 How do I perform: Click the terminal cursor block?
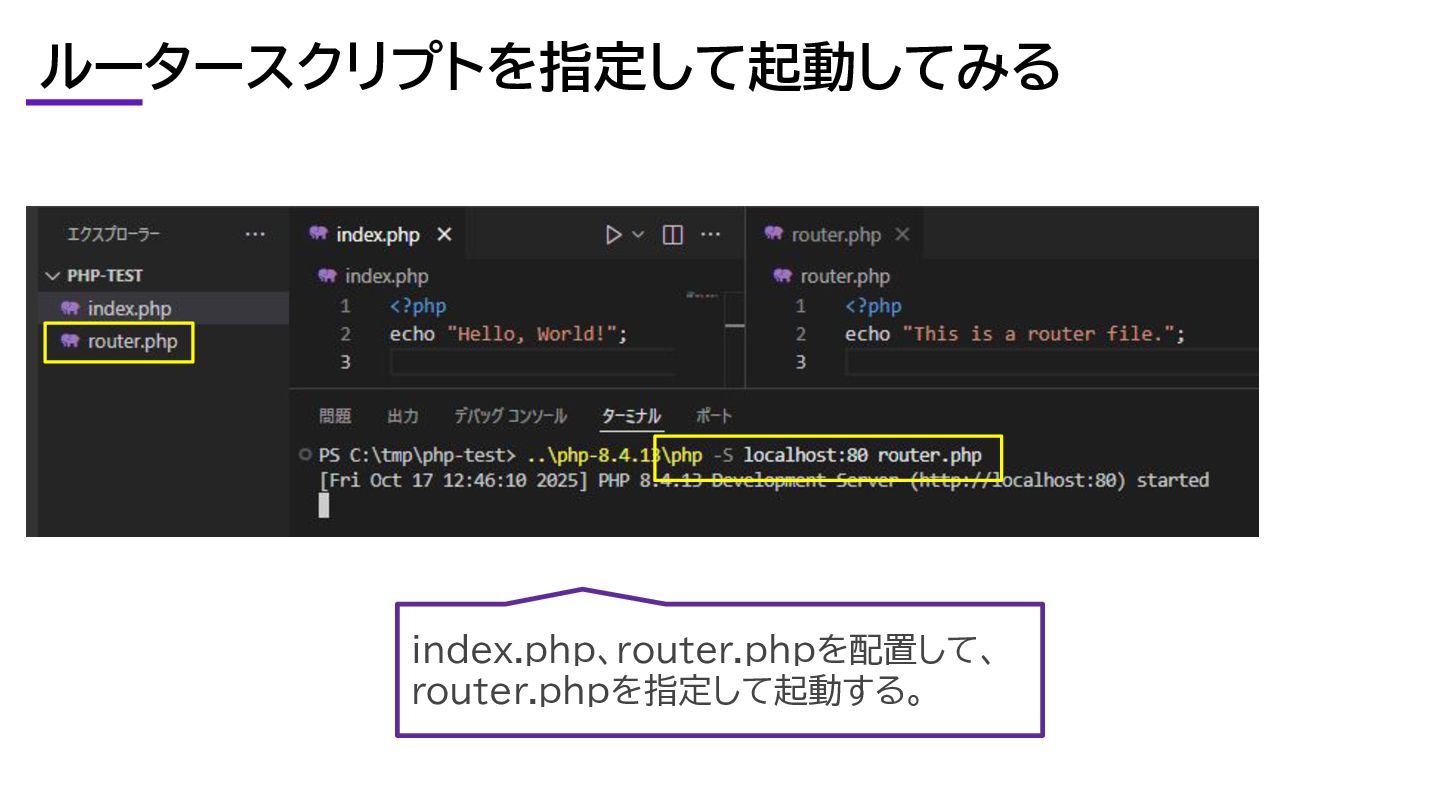coord(324,505)
